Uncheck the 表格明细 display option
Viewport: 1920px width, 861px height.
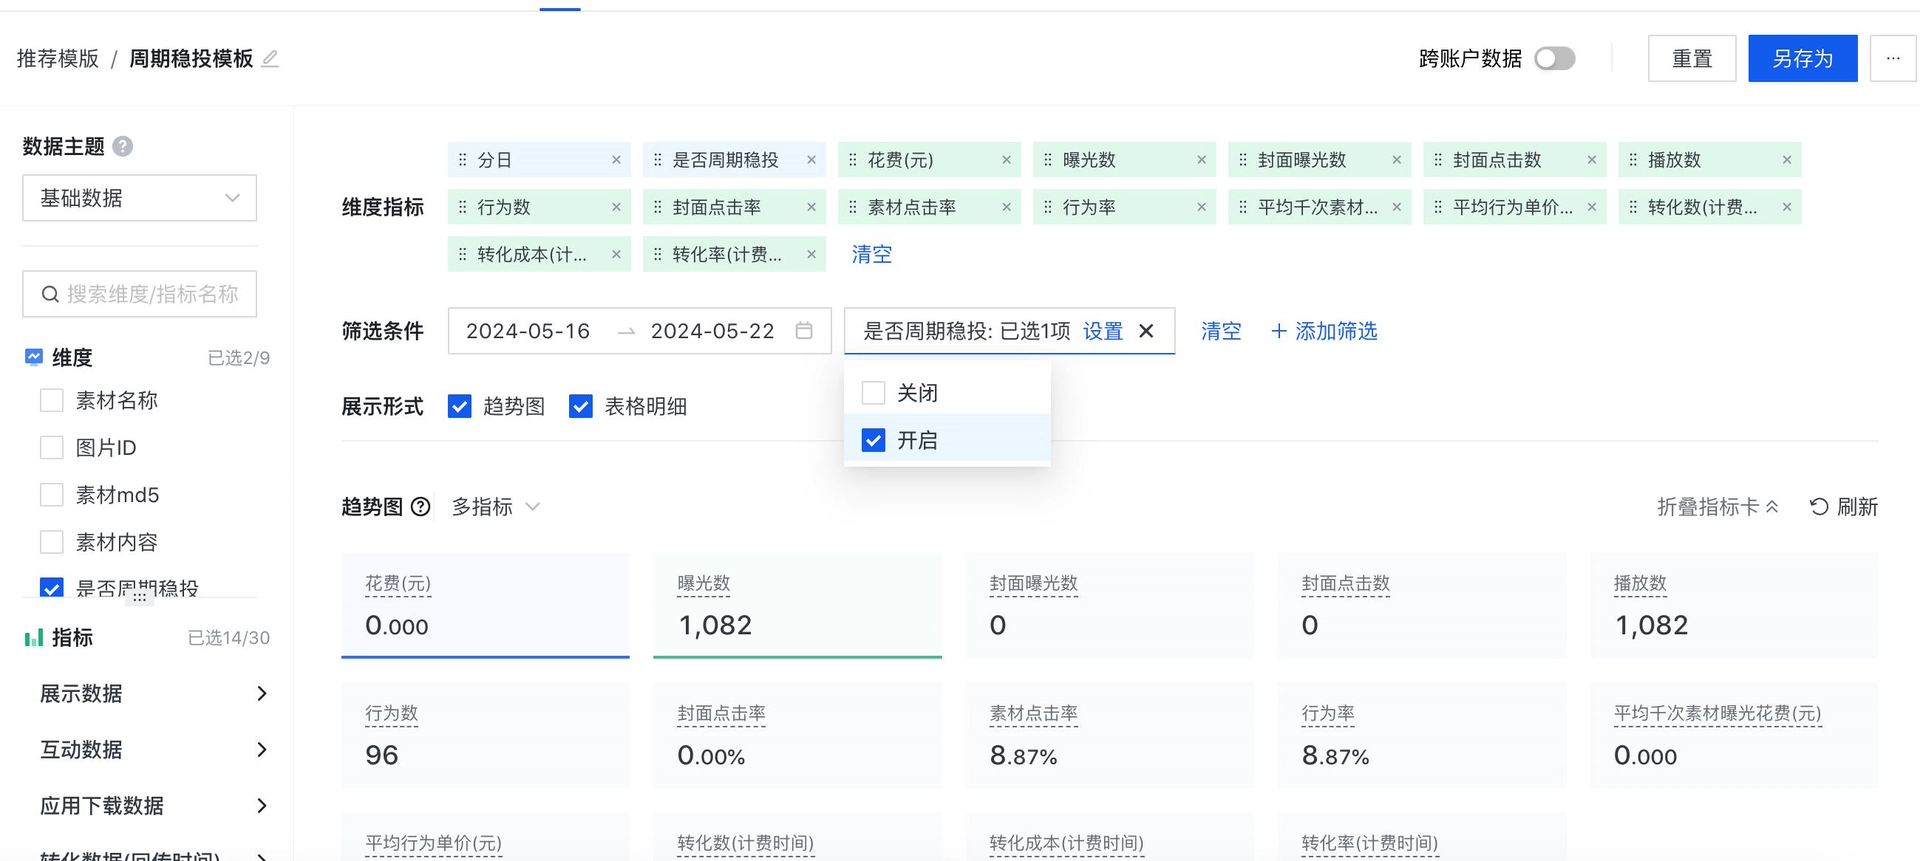pos(581,406)
